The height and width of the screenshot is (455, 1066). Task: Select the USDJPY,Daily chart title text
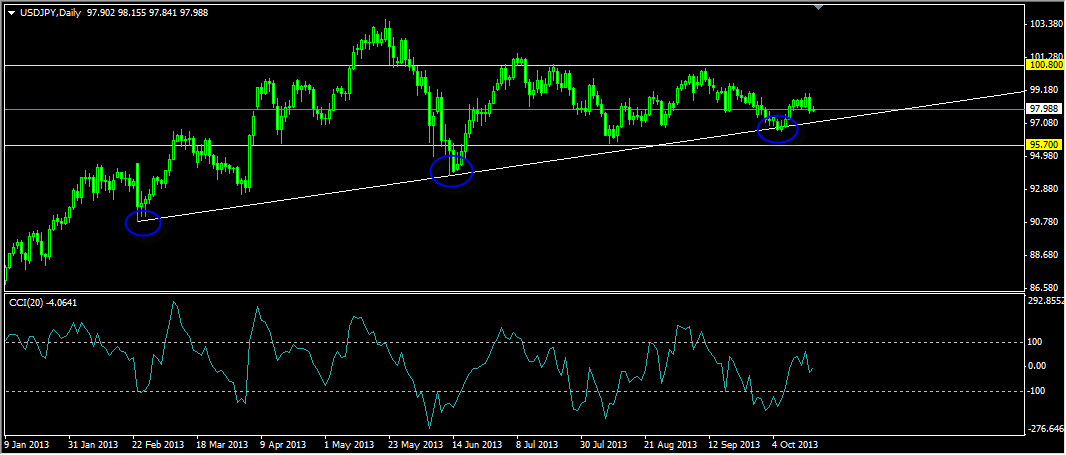pos(48,13)
